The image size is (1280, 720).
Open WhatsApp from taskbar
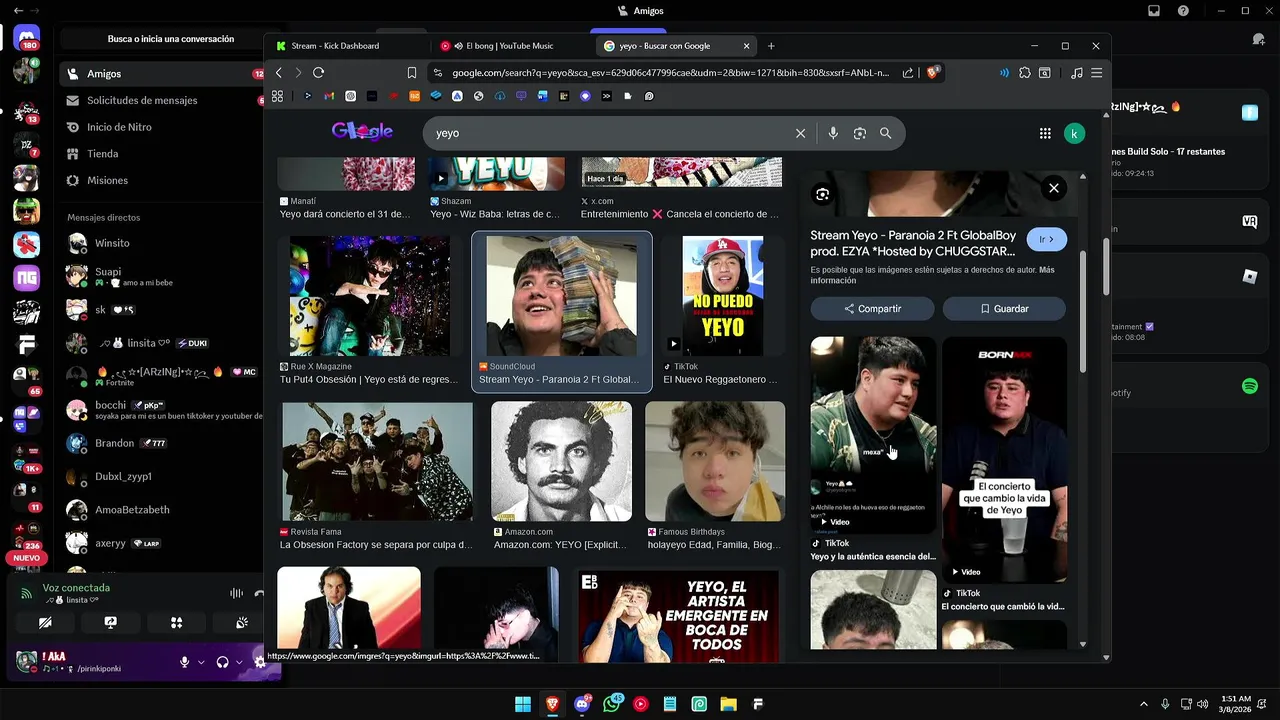coord(611,704)
